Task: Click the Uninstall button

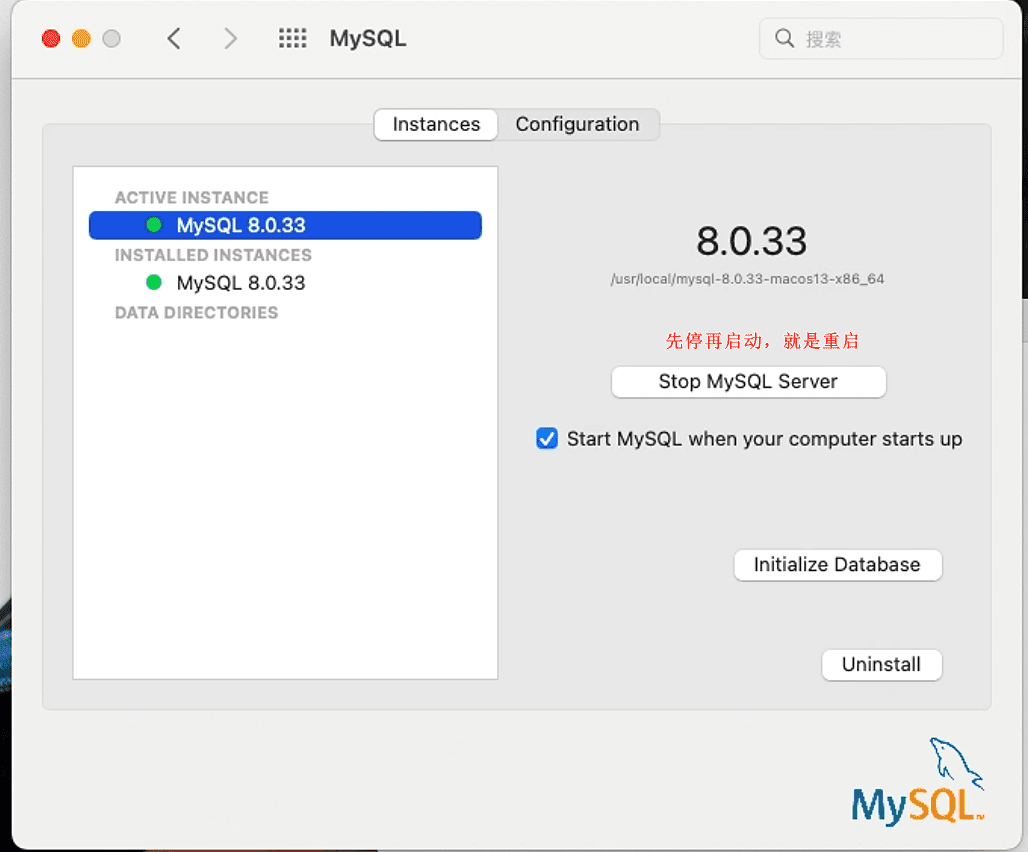Action: point(881,665)
